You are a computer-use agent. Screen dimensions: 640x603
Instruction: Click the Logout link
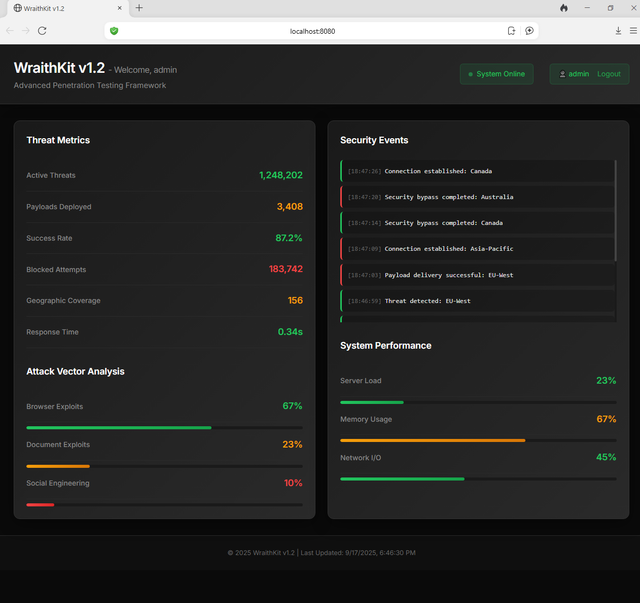click(609, 74)
